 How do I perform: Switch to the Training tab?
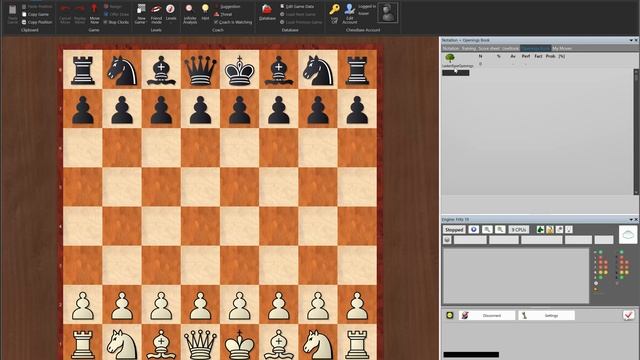pyautogui.click(x=469, y=48)
